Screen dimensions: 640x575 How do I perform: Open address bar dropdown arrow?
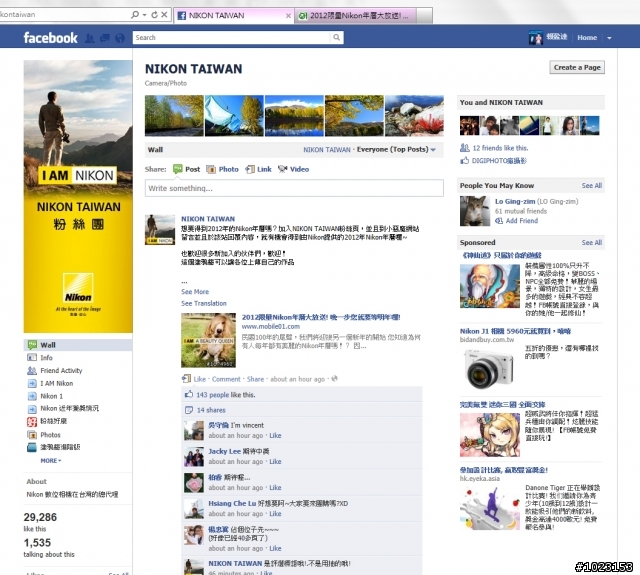[x=144, y=15]
